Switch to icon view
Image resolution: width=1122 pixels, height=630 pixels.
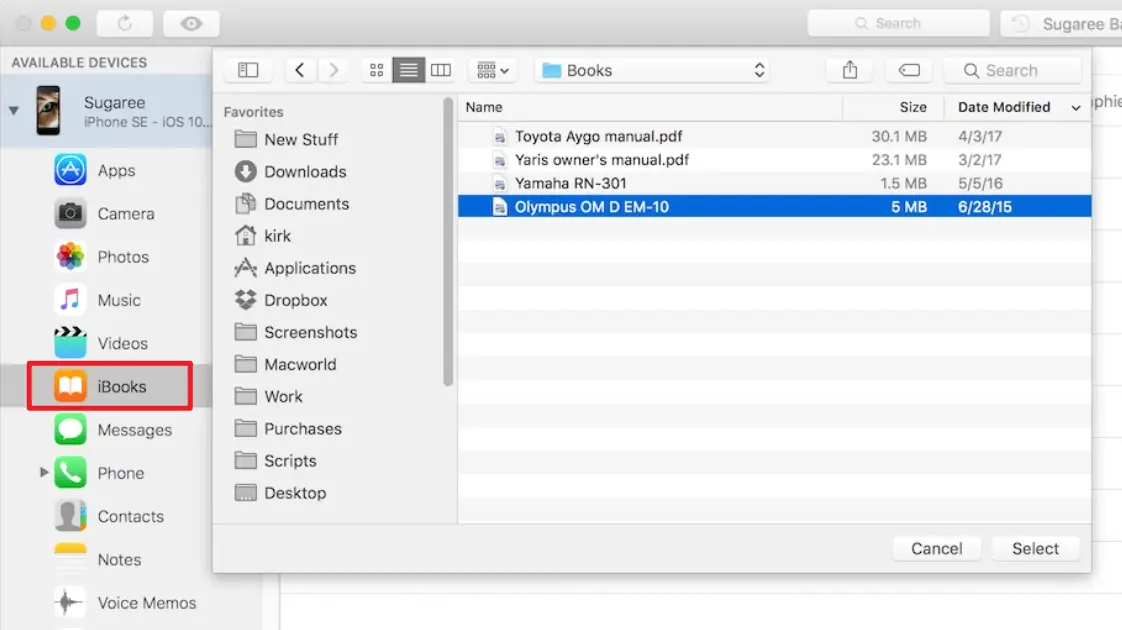[376, 70]
